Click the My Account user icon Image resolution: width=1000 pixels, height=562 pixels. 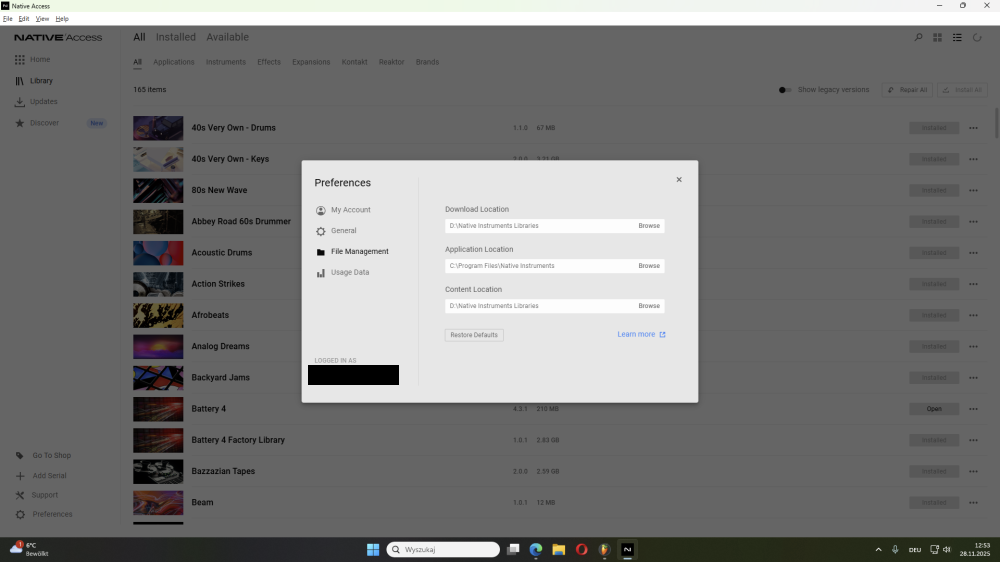coord(321,211)
